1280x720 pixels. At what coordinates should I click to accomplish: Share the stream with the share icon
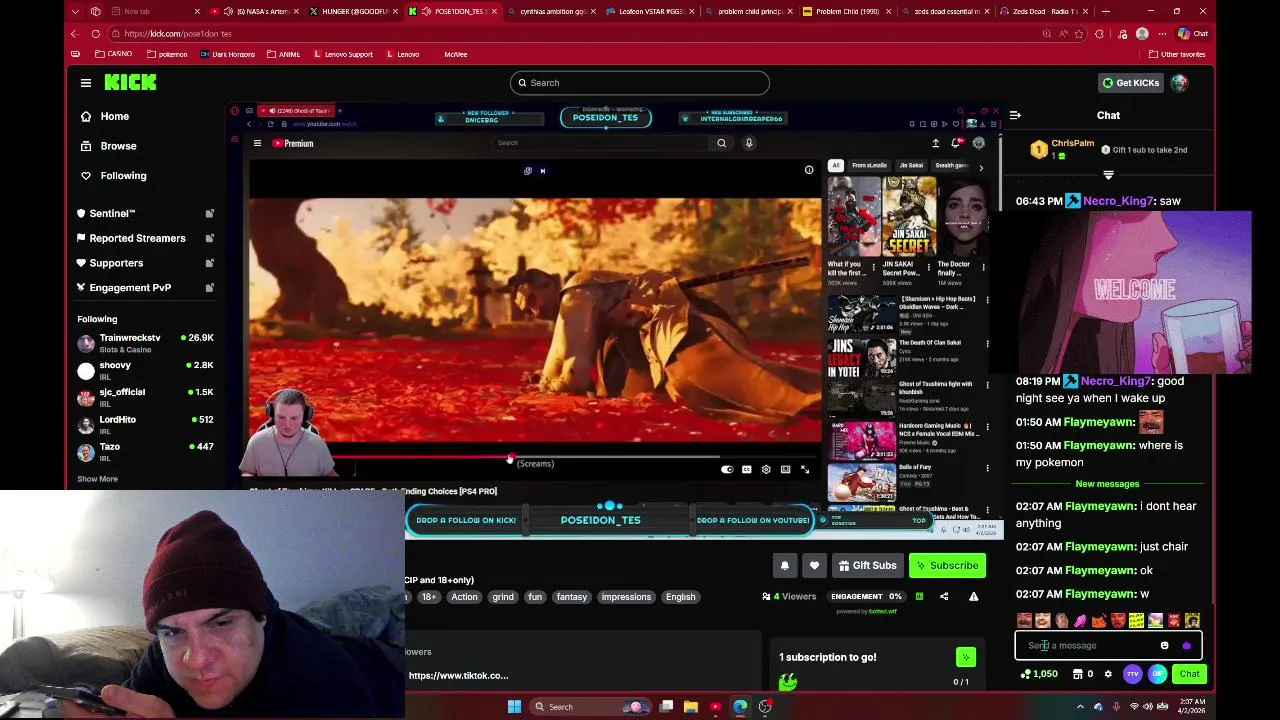(x=944, y=597)
